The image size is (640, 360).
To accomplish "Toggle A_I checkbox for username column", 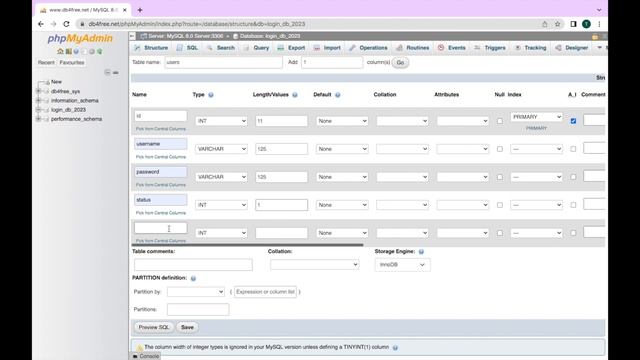I will pyautogui.click(x=573, y=149).
